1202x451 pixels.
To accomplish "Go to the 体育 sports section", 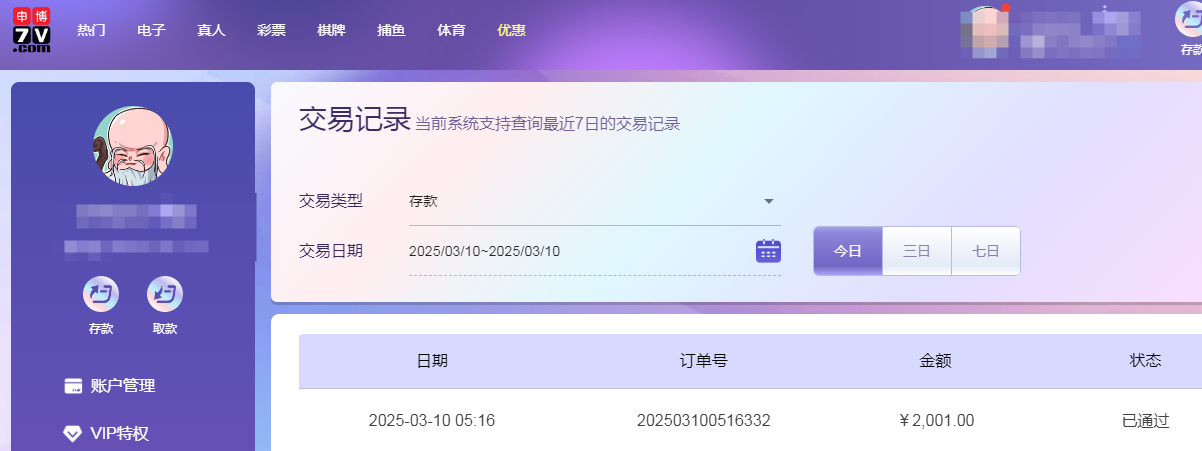I will coord(451,30).
